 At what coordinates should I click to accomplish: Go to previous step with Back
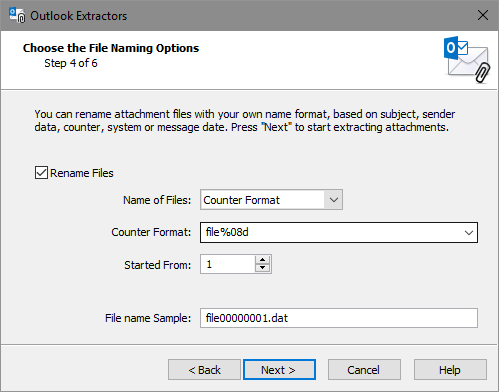[204, 370]
